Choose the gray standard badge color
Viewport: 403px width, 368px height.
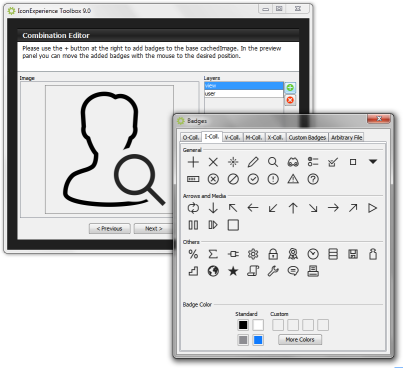tap(243, 340)
